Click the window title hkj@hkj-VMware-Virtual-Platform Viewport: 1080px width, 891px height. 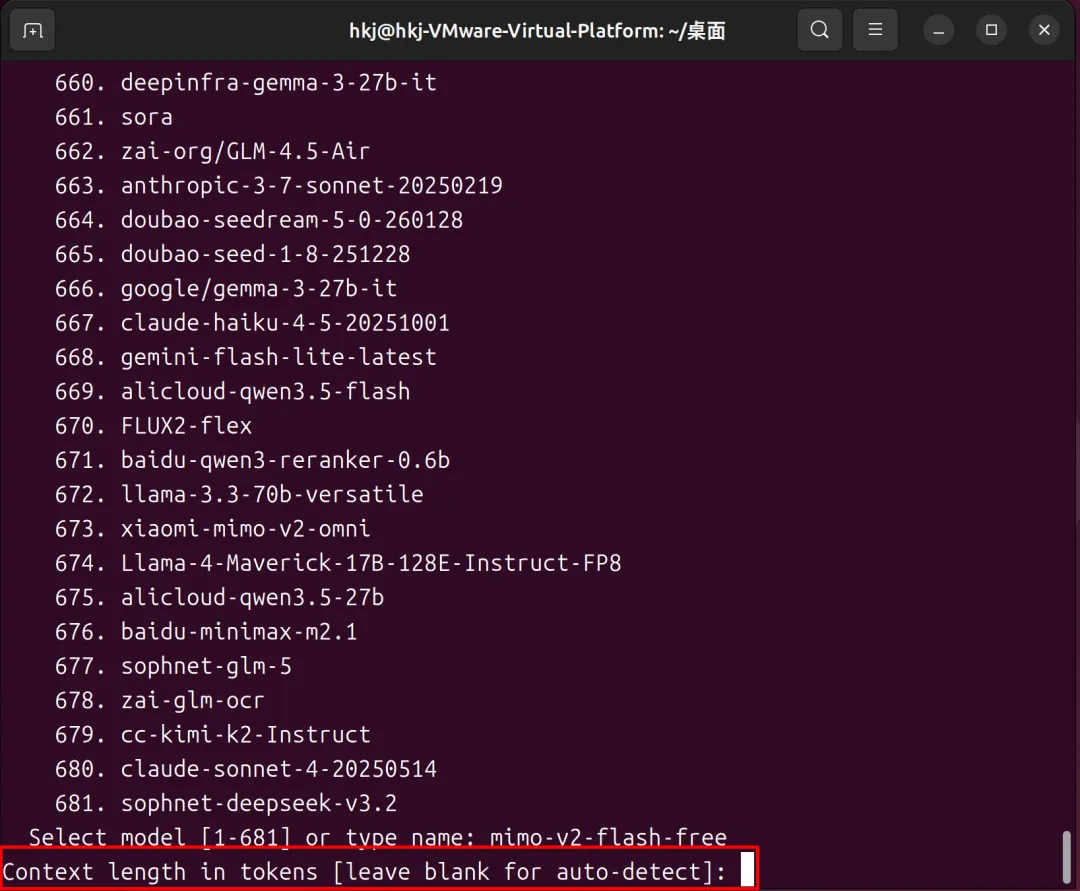coord(537,31)
